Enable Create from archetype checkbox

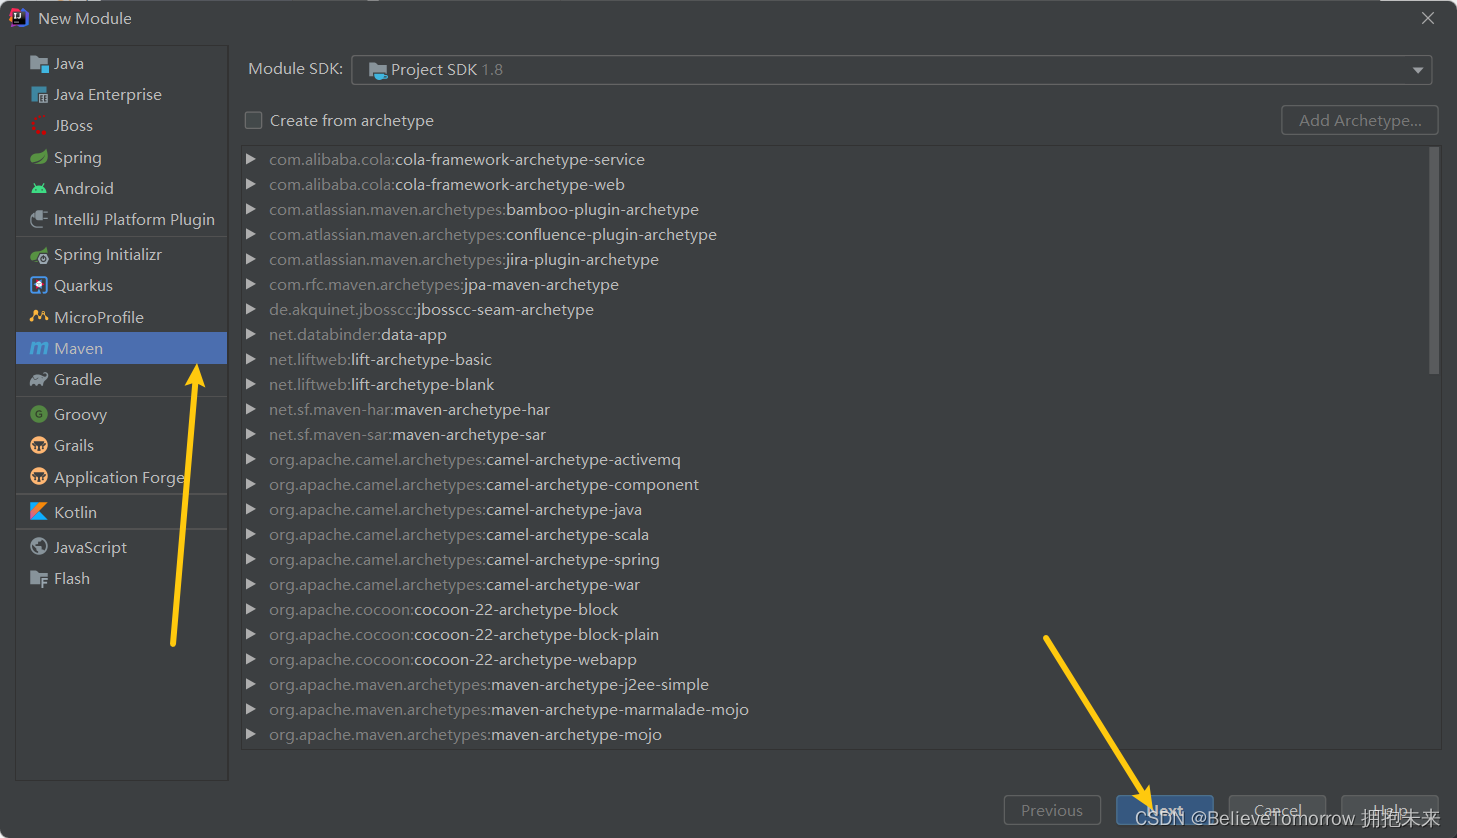pos(254,120)
